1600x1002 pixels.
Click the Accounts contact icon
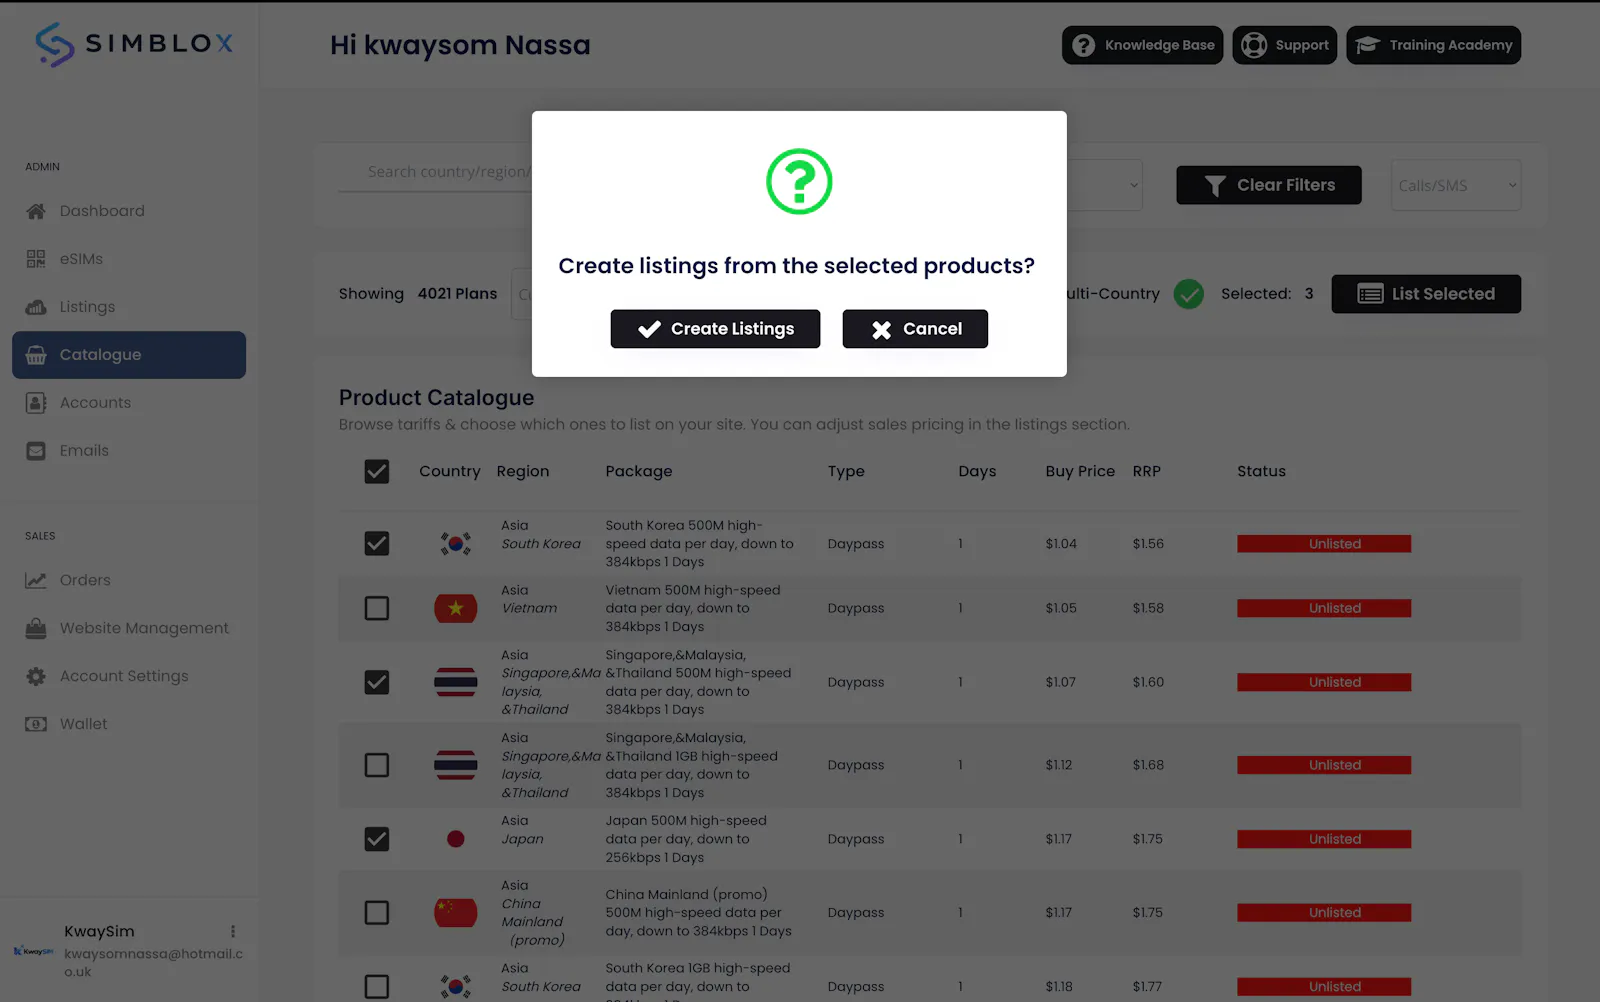36,403
